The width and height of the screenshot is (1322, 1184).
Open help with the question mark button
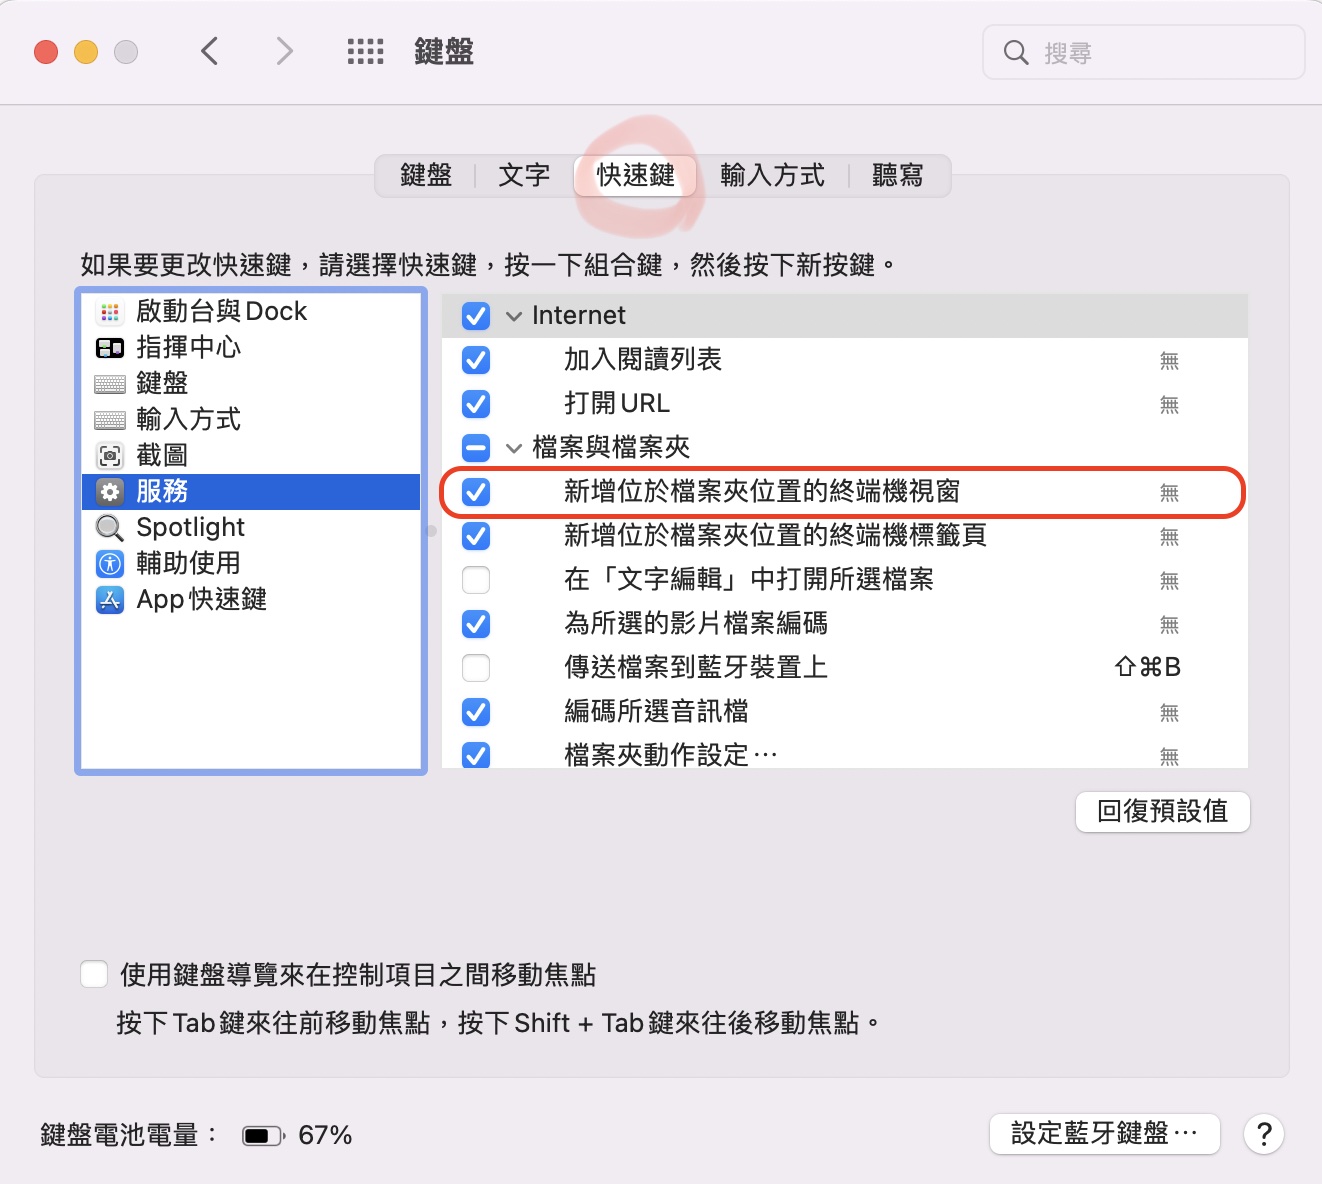pyautogui.click(x=1264, y=1134)
